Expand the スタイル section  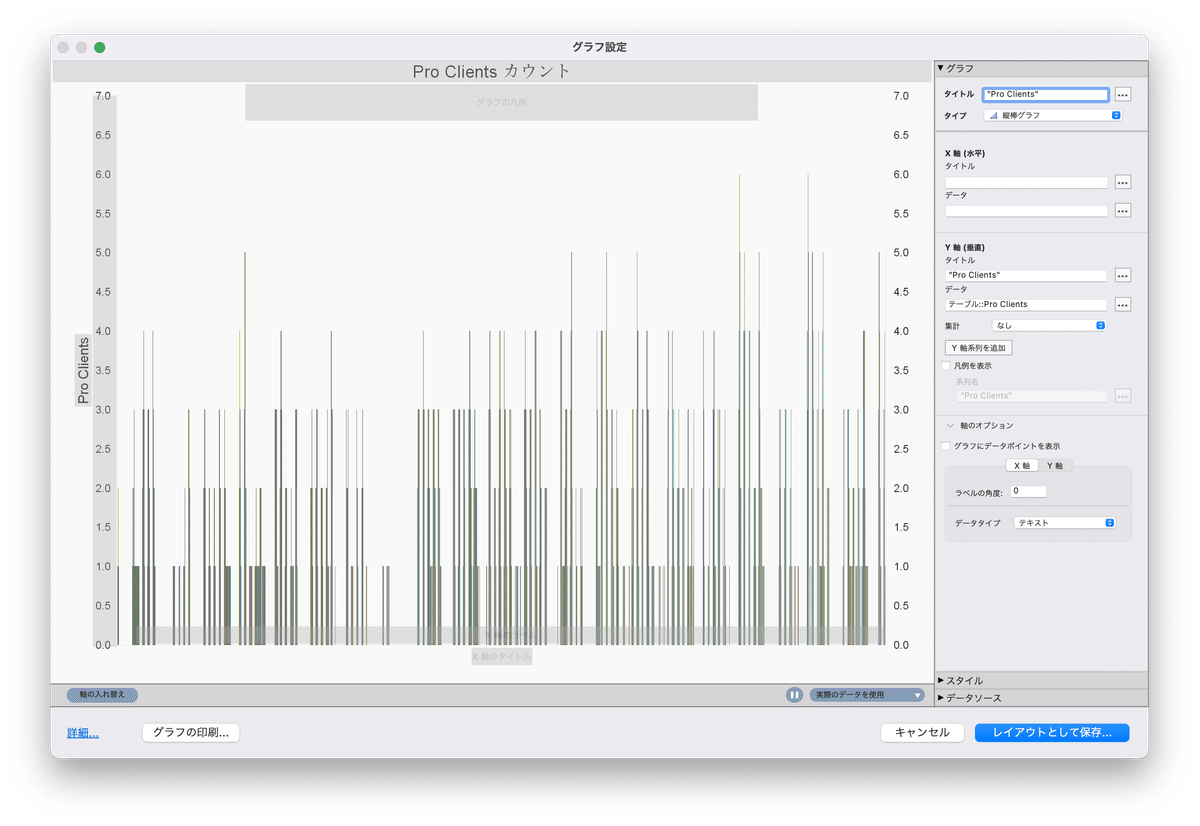[963, 680]
